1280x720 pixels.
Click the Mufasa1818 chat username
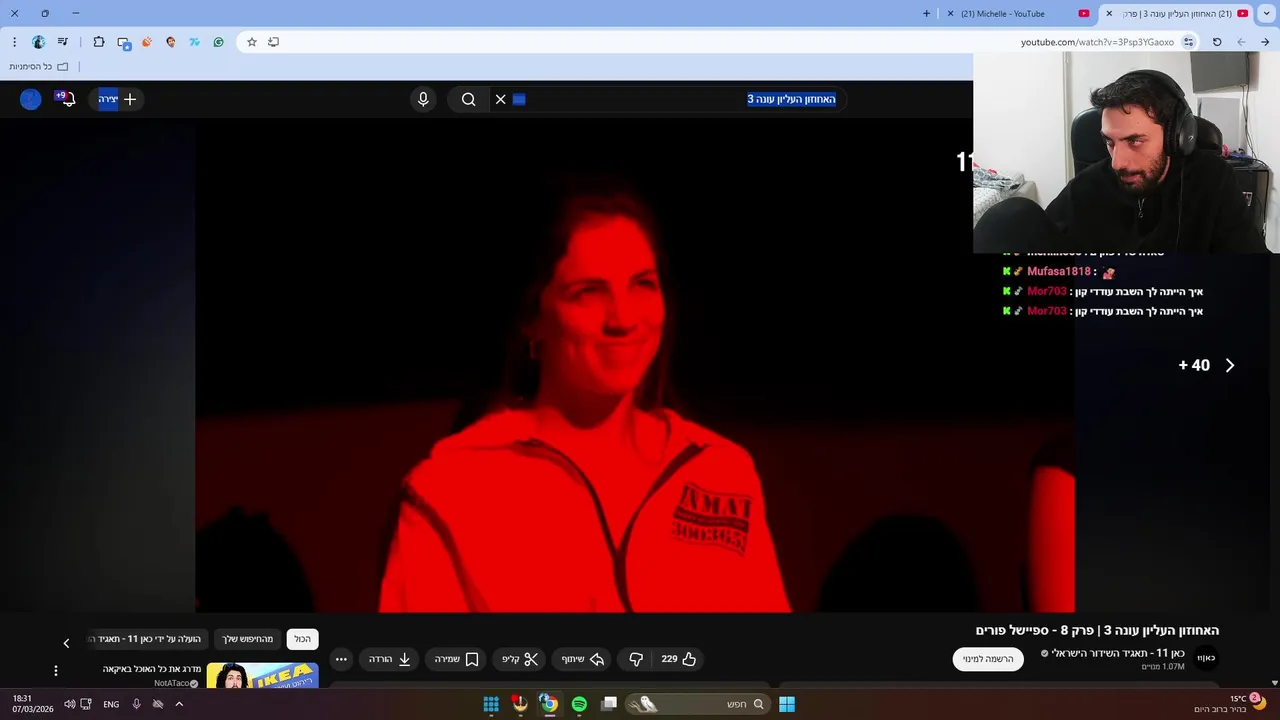[1059, 271]
